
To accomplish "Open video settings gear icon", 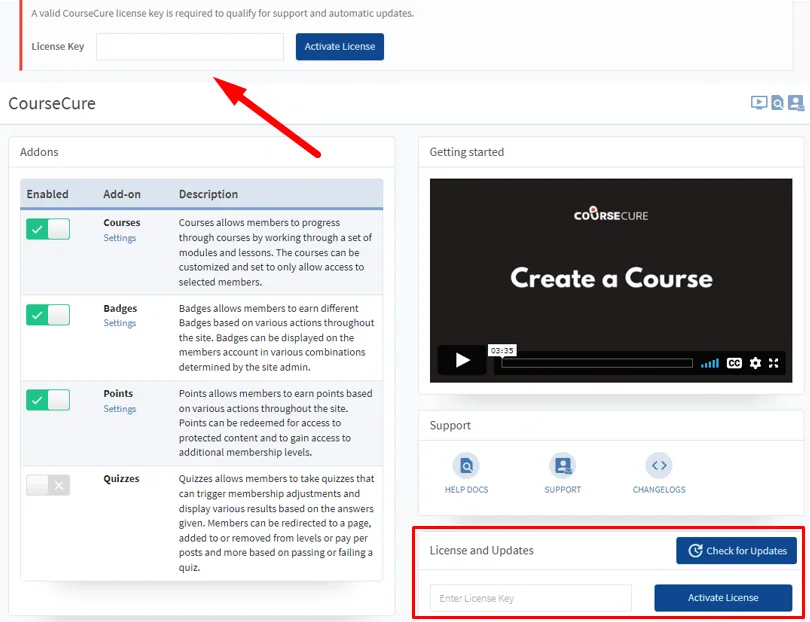I will [x=755, y=363].
